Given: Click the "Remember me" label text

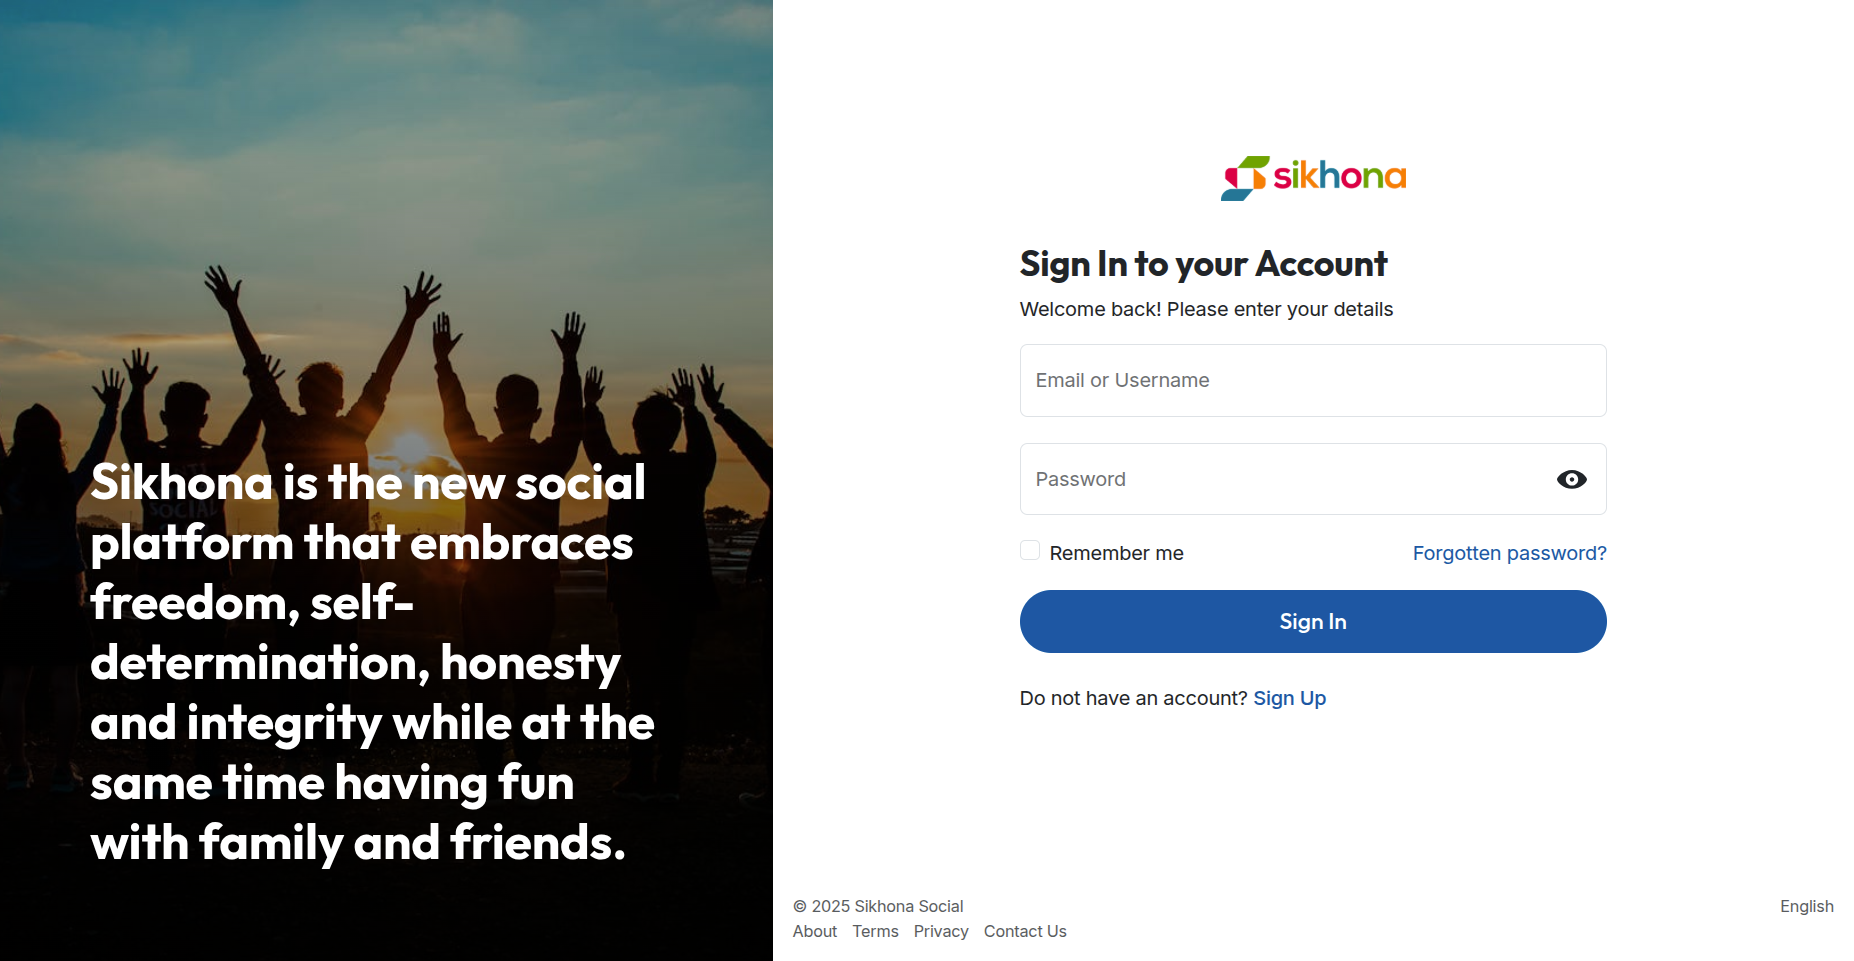Looking at the screenshot, I should (1116, 553).
